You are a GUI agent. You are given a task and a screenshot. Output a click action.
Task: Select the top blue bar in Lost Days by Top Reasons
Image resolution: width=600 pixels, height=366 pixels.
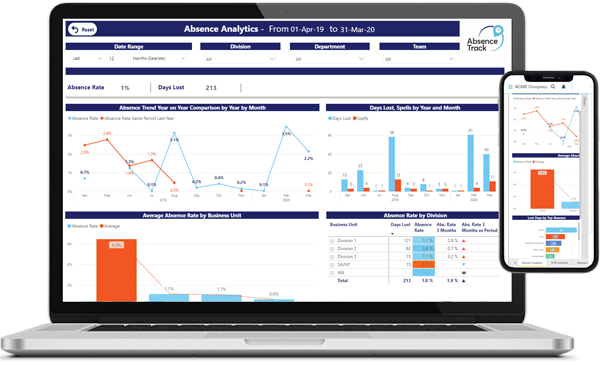click(x=561, y=230)
